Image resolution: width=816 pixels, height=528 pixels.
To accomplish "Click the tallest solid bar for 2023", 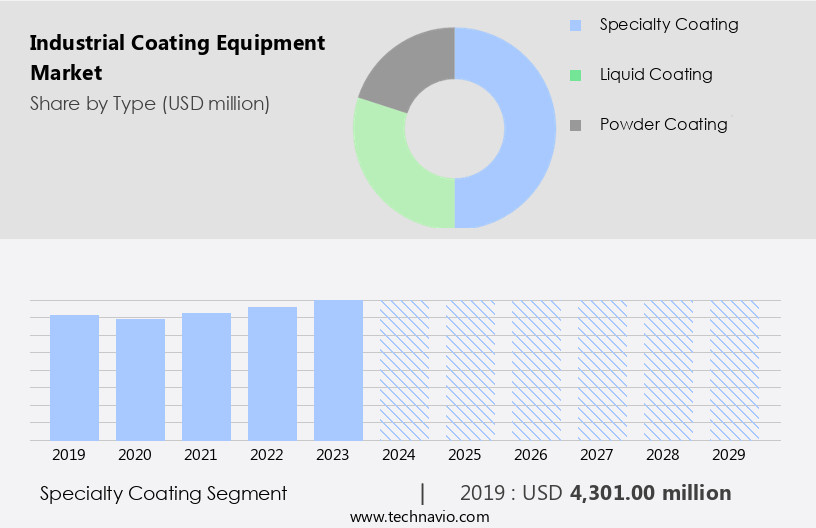I will pos(338,370).
